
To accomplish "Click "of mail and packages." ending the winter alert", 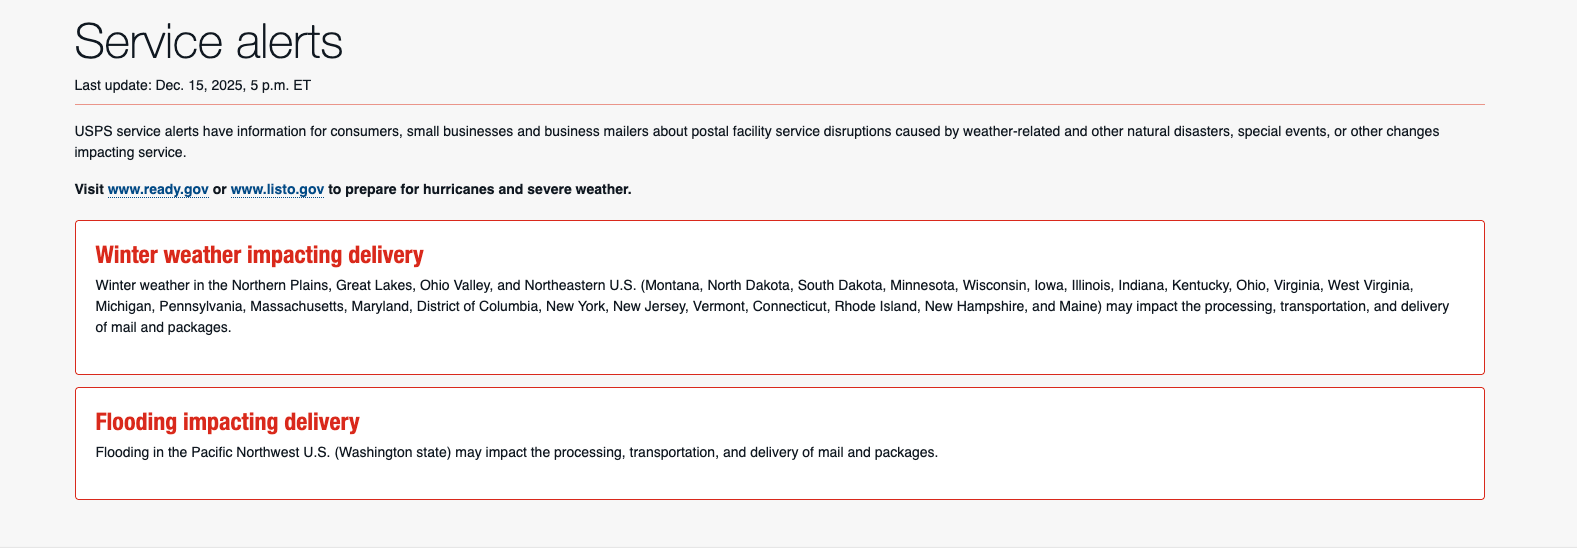I will tap(163, 327).
